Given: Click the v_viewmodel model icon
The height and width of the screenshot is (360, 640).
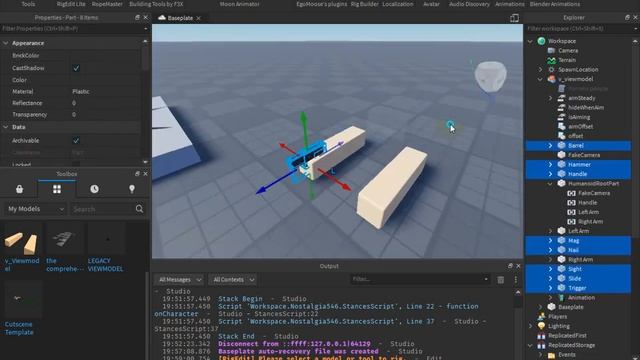Looking at the screenshot, I should 551,79.
